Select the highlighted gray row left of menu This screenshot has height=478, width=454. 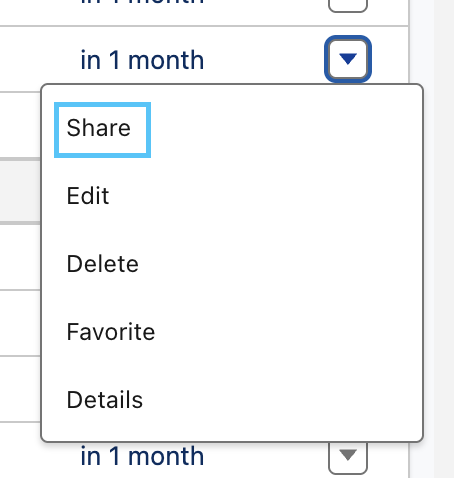[21, 191]
